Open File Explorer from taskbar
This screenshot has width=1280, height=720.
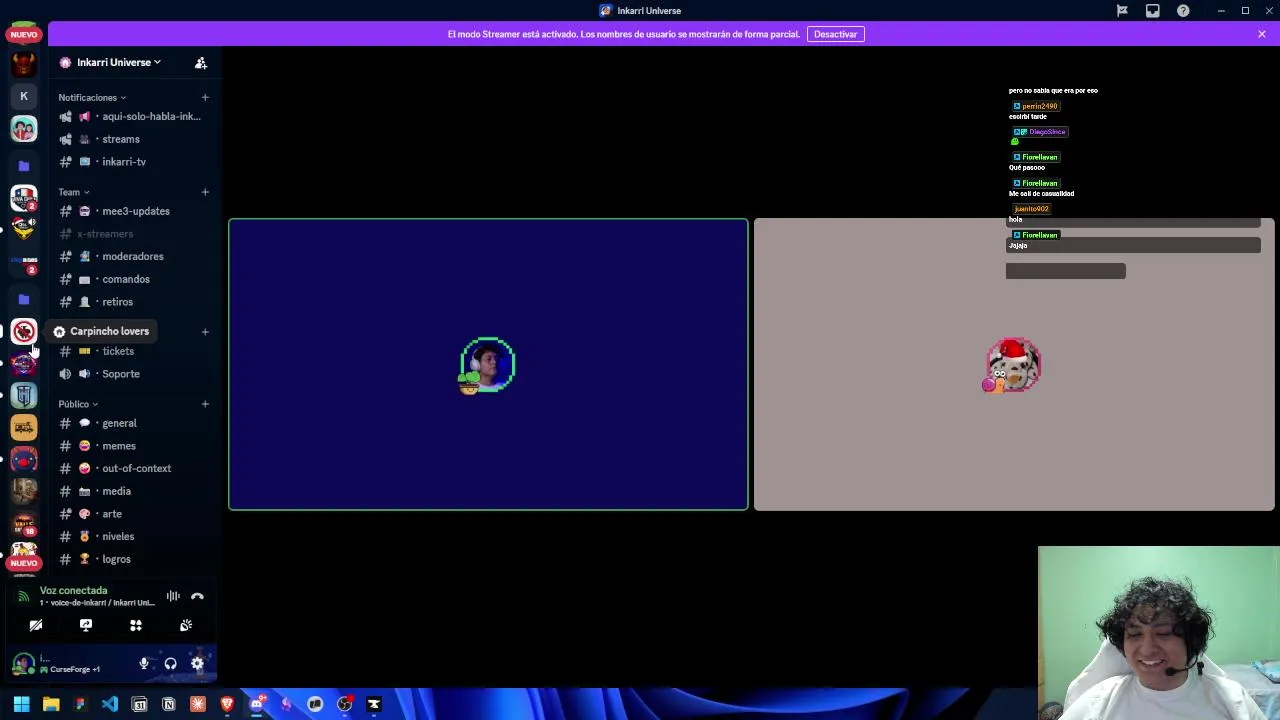point(51,704)
